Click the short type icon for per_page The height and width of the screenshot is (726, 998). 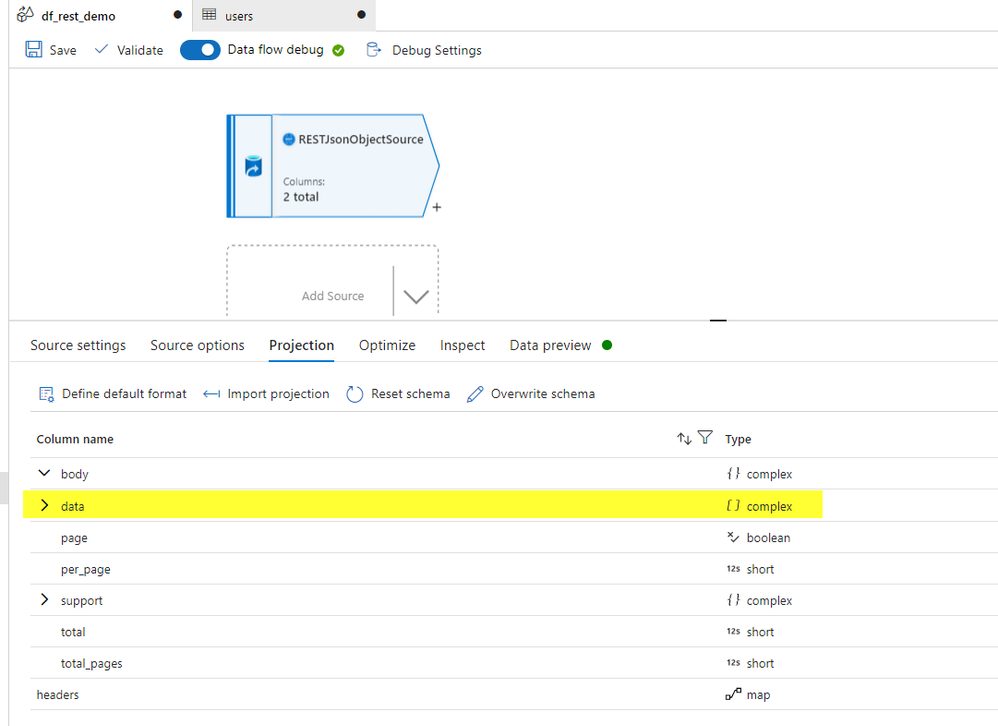pos(733,569)
